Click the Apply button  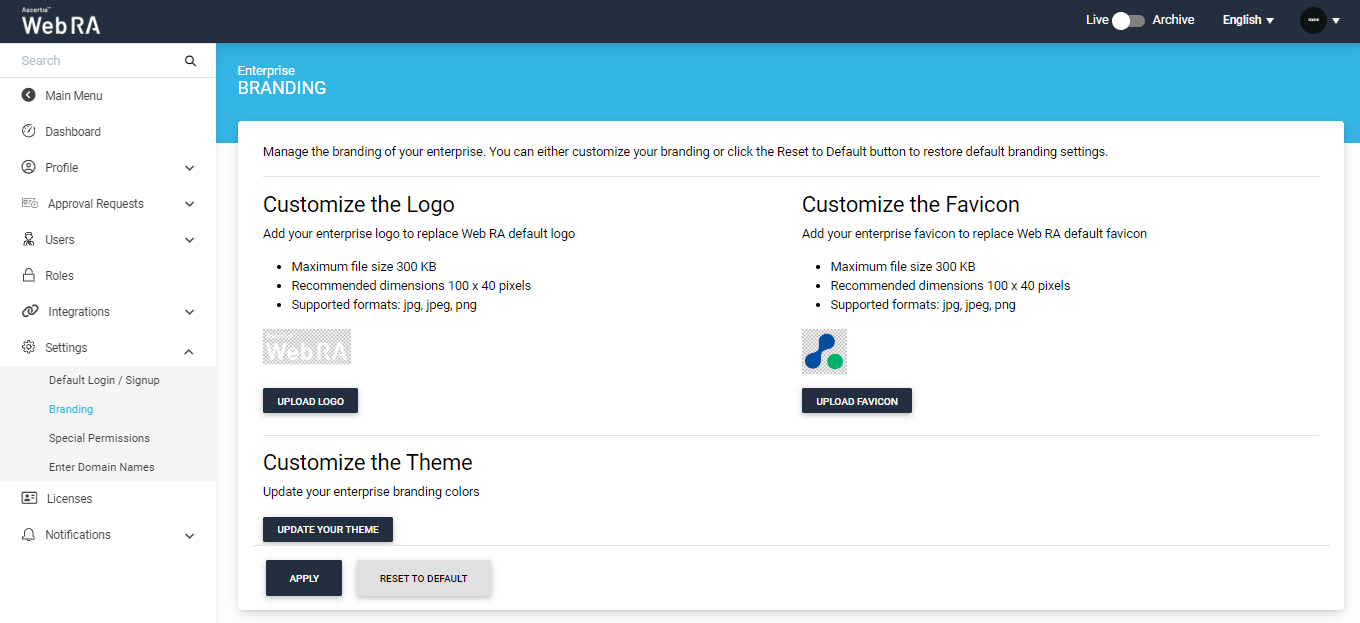pos(304,578)
